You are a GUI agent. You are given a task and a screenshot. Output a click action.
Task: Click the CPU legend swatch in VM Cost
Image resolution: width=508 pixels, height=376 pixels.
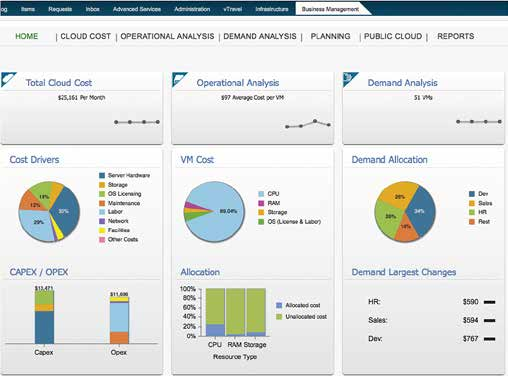(x=261, y=194)
